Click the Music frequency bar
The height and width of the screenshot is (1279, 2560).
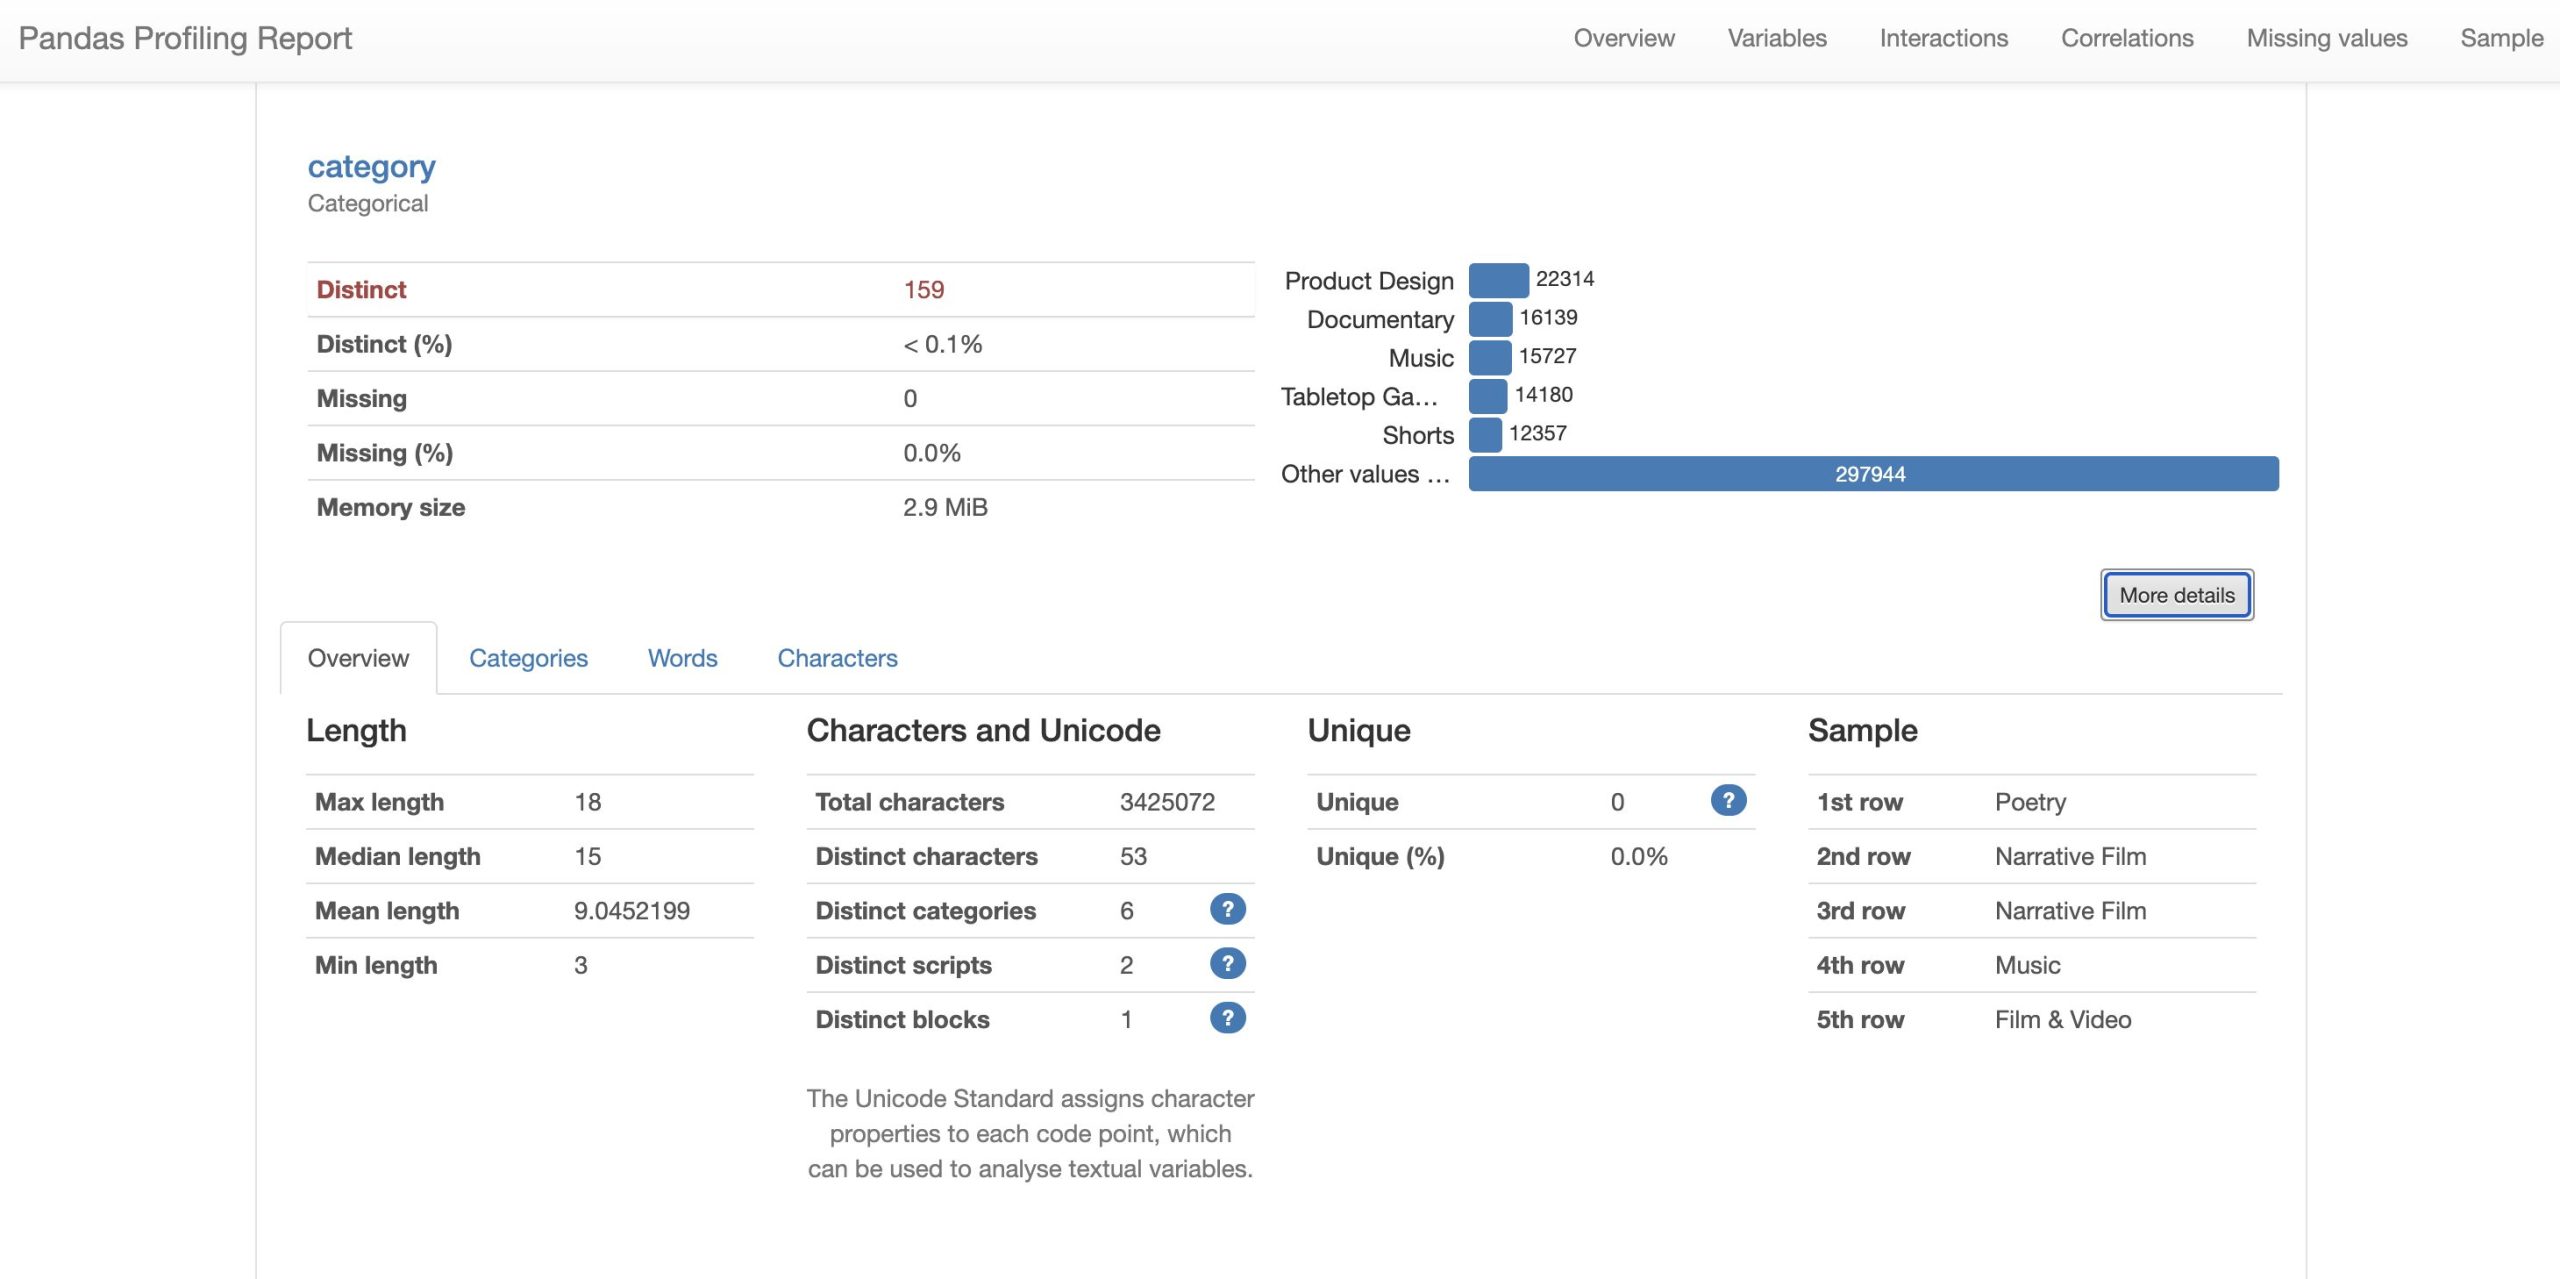(x=1489, y=357)
